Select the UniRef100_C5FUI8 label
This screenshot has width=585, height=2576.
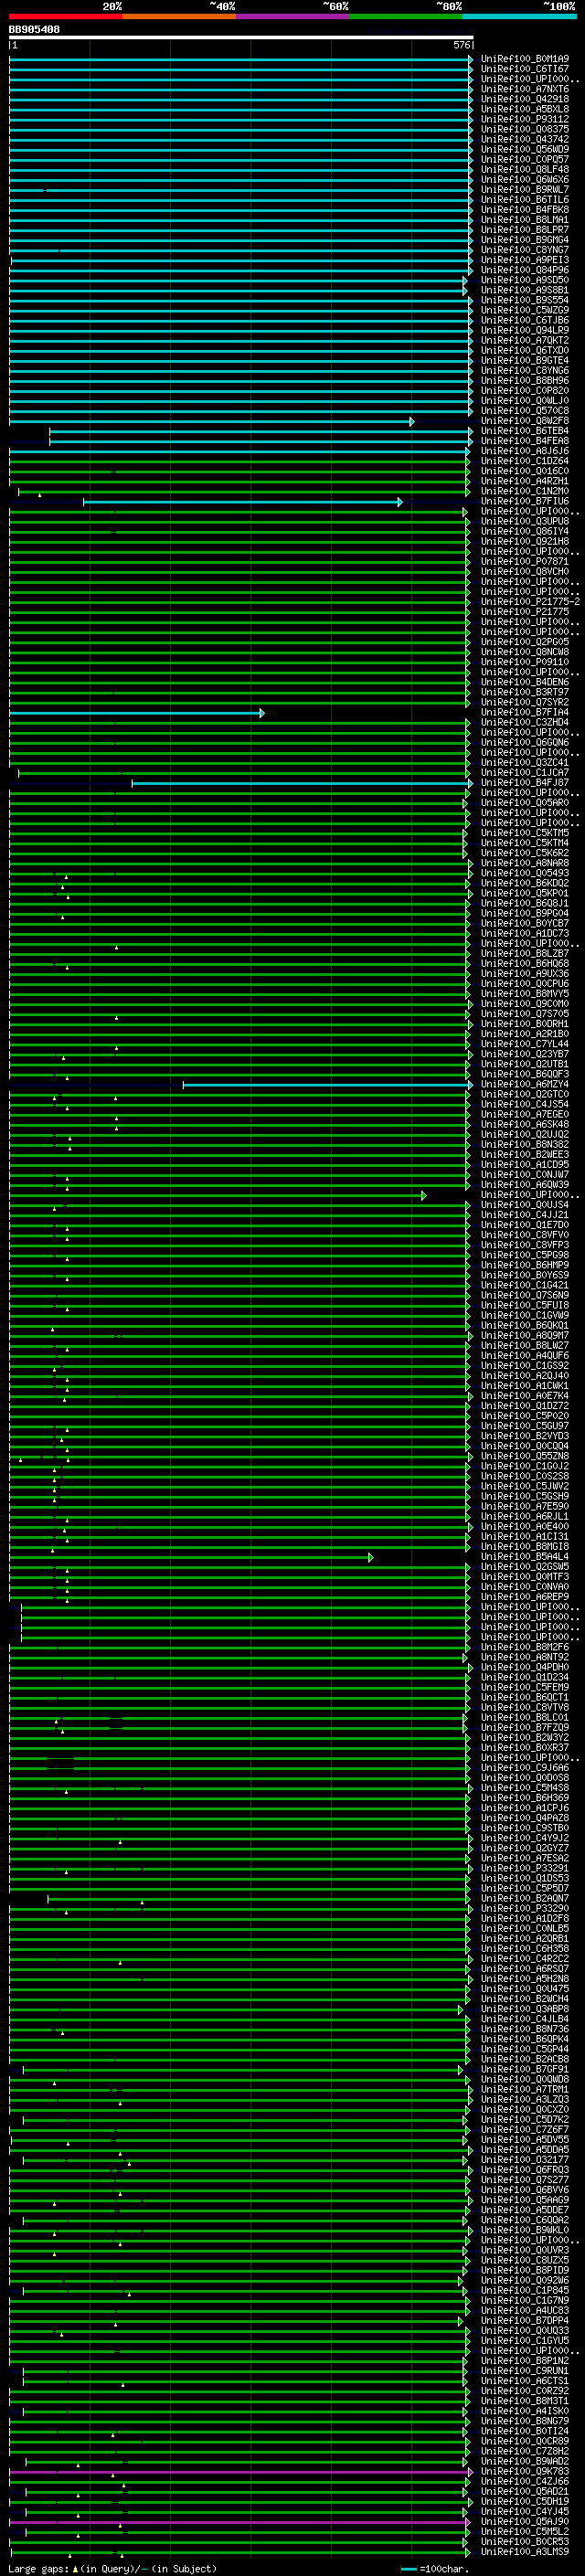pyautogui.click(x=524, y=1305)
